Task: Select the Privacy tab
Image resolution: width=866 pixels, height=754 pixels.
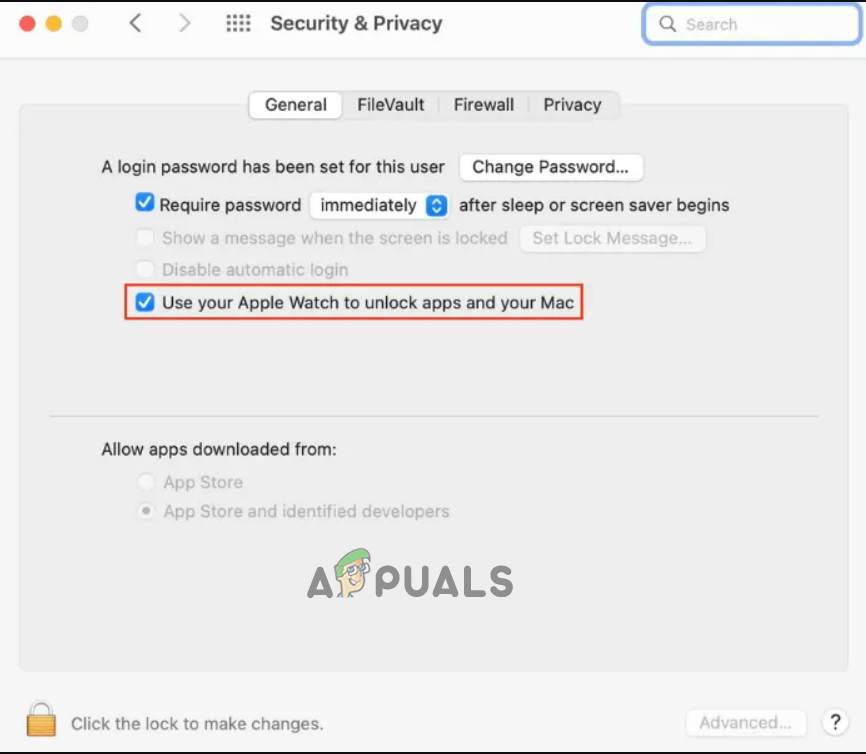Action: [x=572, y=104]
